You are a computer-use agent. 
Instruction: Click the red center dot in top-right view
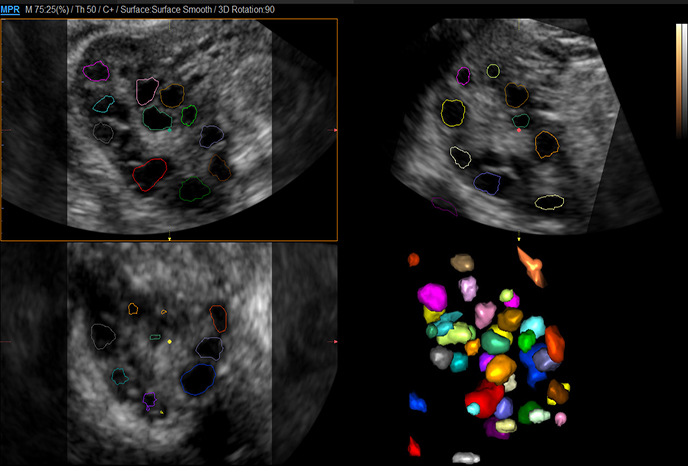pos(519,130)
